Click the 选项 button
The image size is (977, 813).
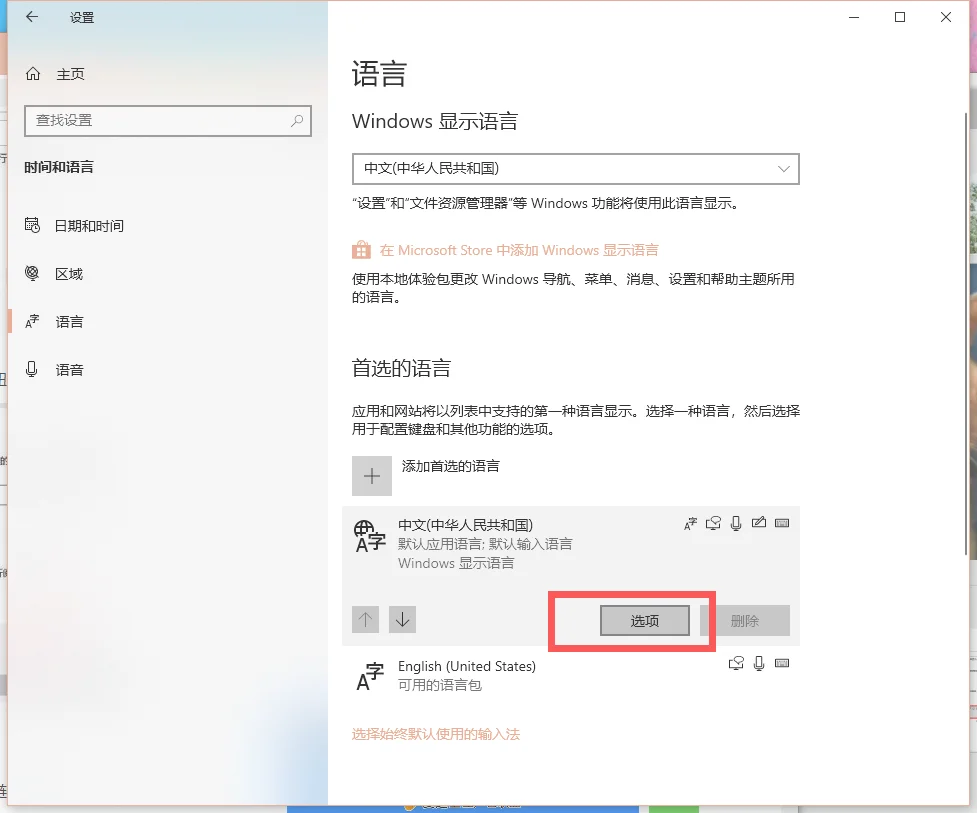tap(645, 620)
